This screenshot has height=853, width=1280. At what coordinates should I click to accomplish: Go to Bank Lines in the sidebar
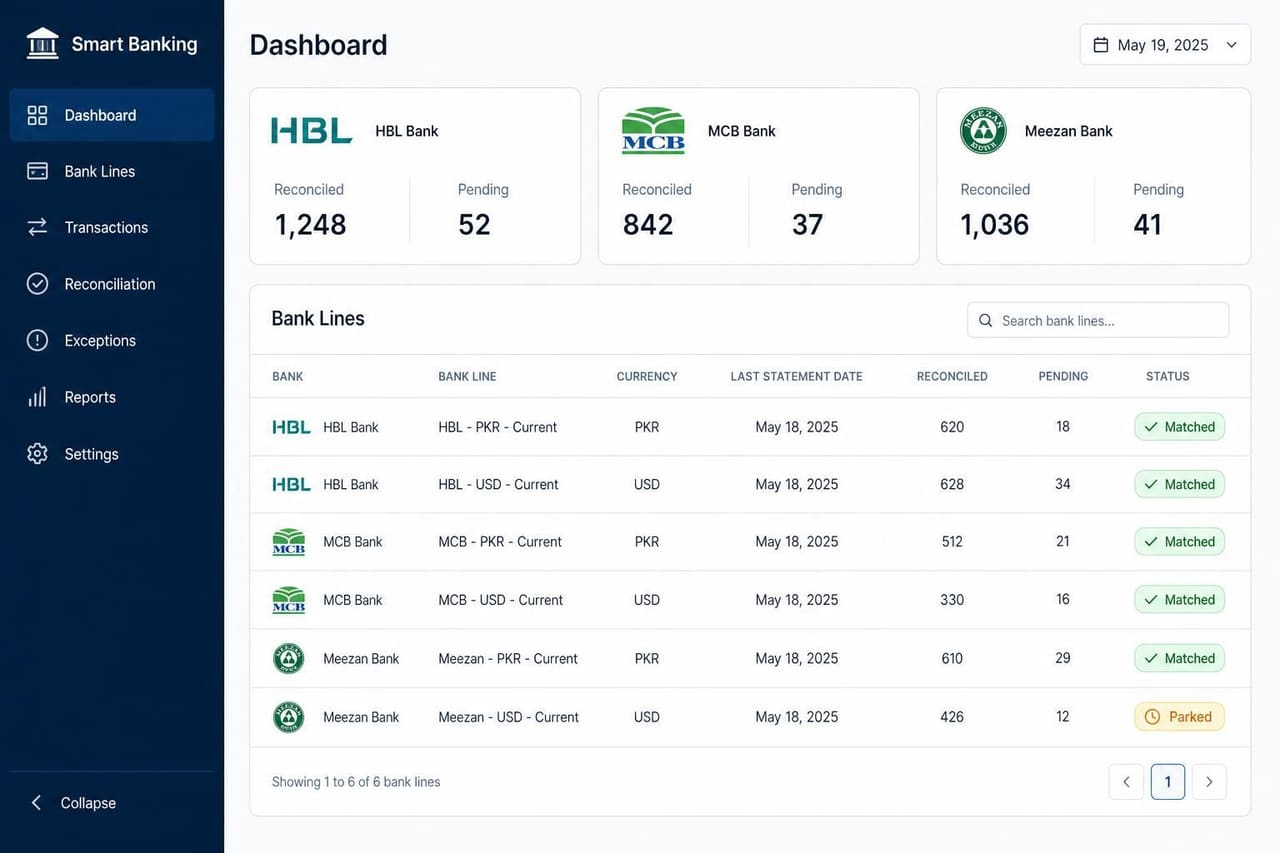click(112, 171)
